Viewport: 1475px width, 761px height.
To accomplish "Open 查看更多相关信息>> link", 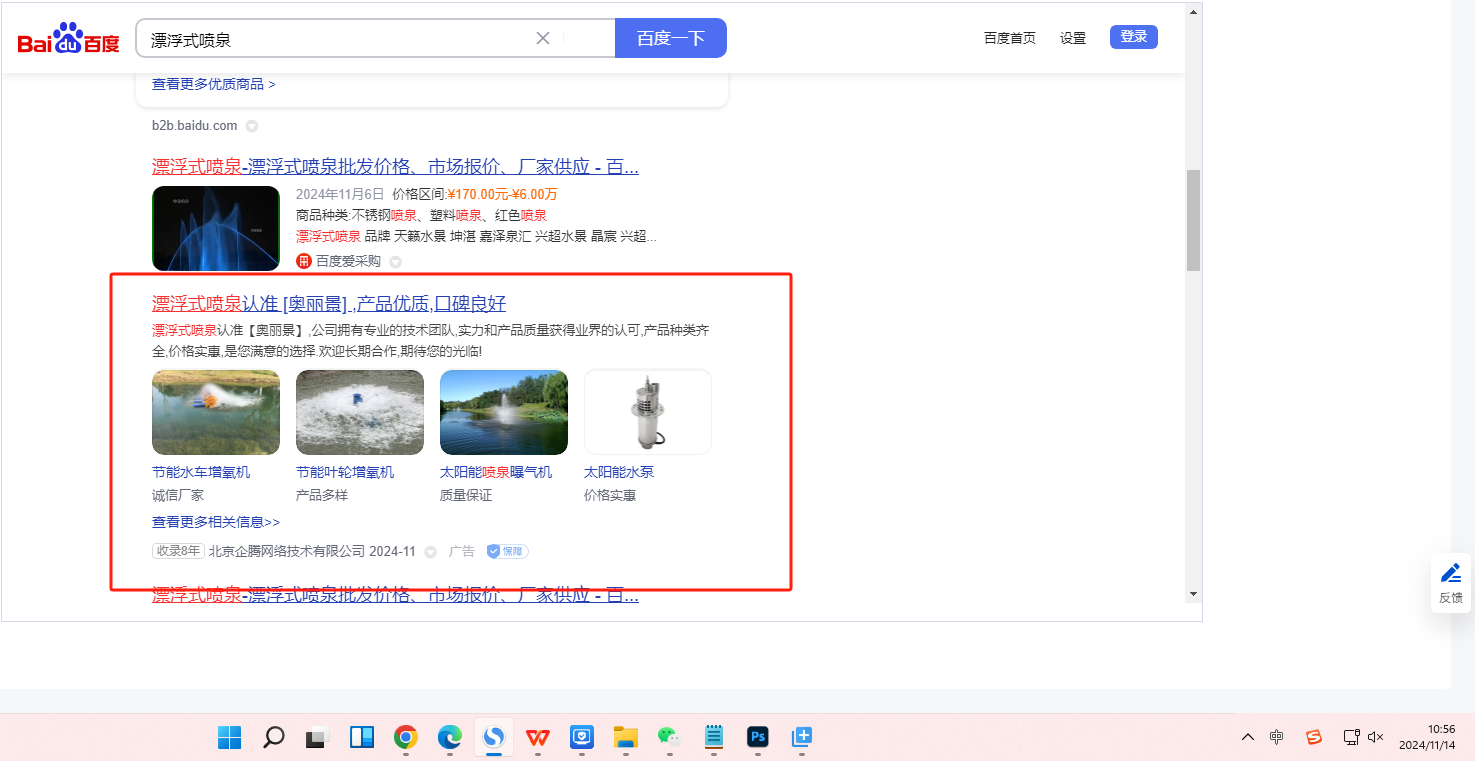I will click(x=216, y=522).
